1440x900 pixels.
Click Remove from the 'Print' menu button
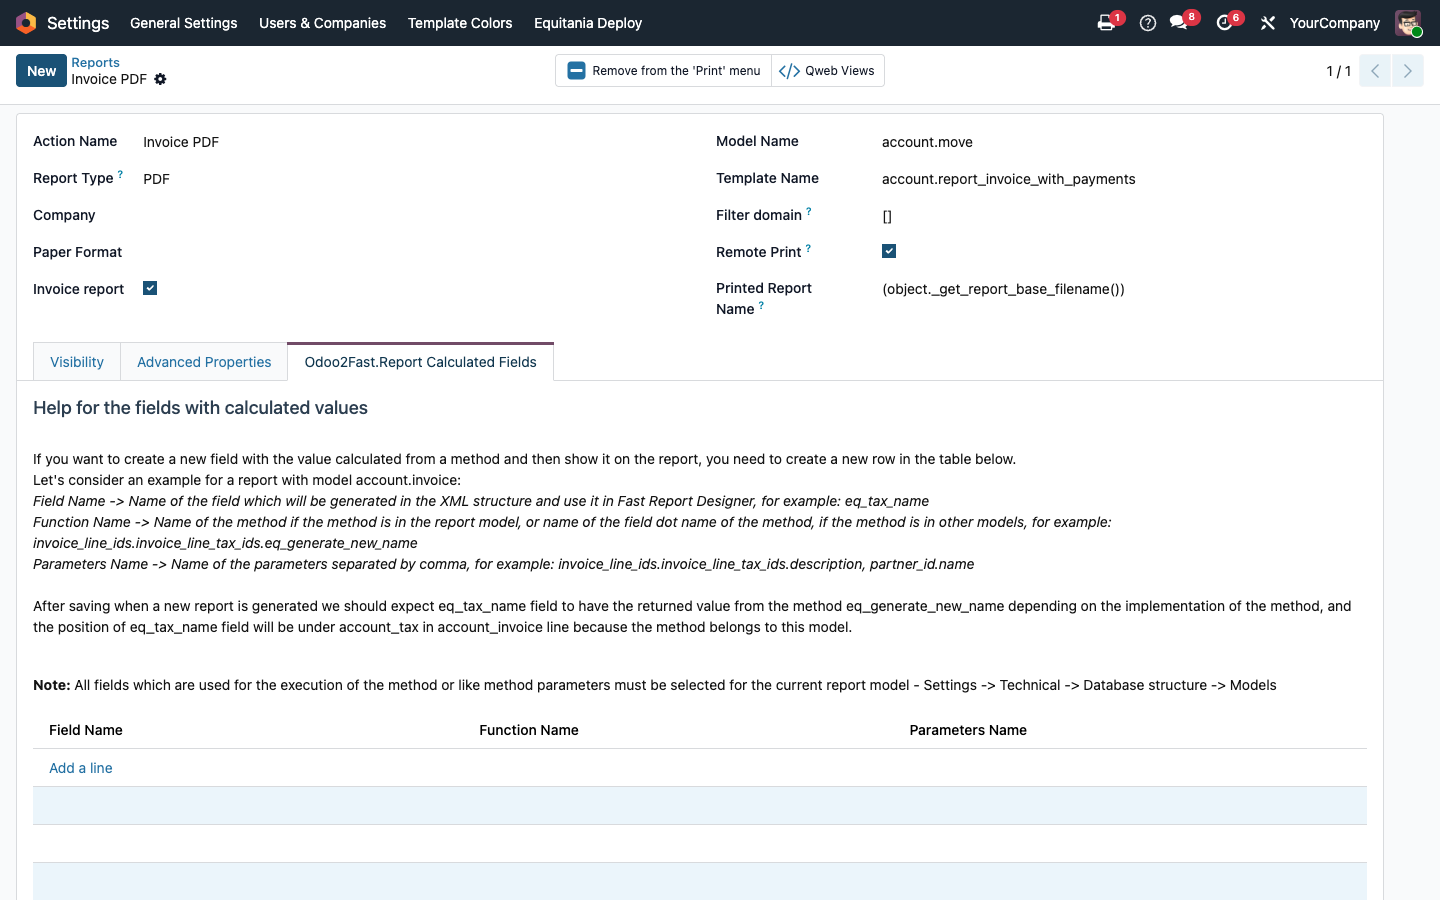tap(664, 71)
